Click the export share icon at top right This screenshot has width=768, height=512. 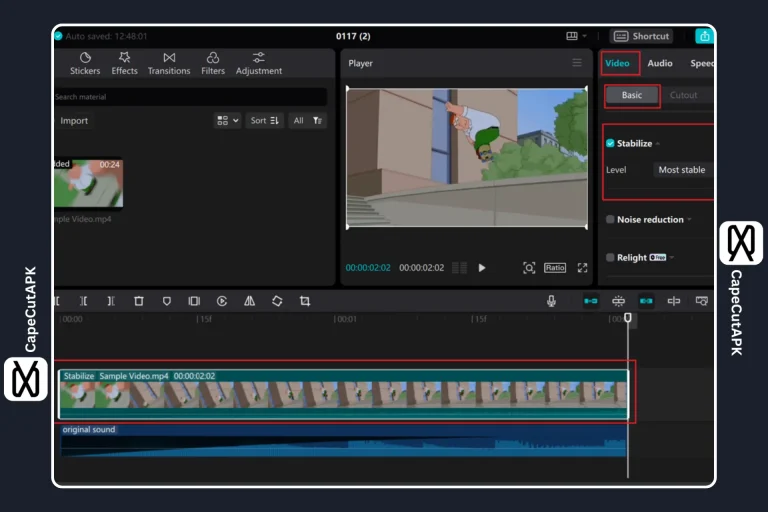704,36
